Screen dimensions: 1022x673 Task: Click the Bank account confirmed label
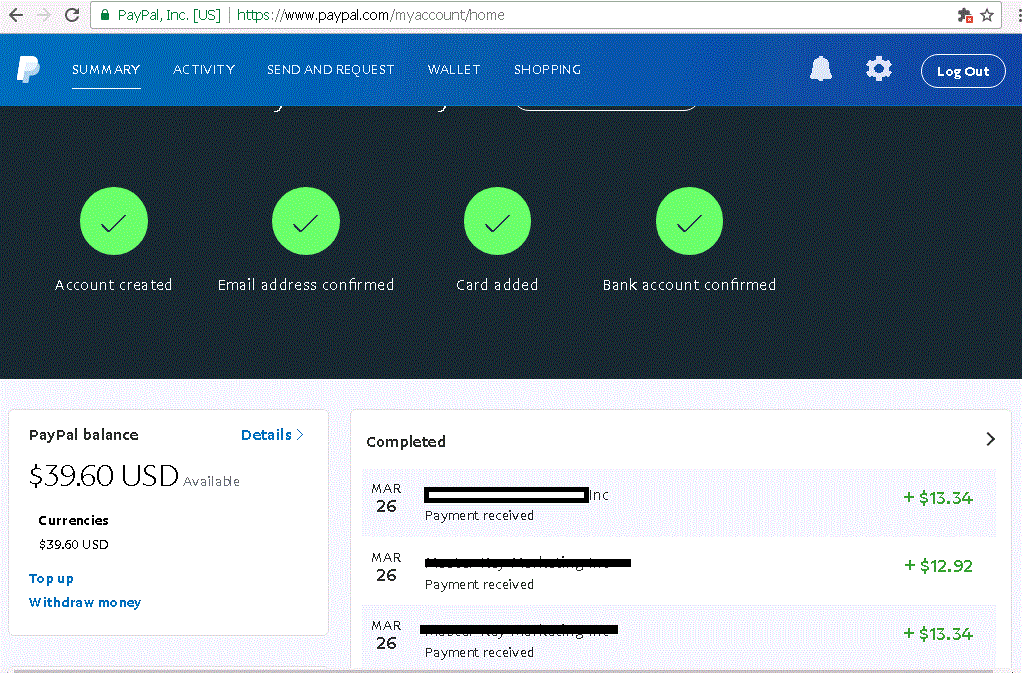tap(690, 285)
